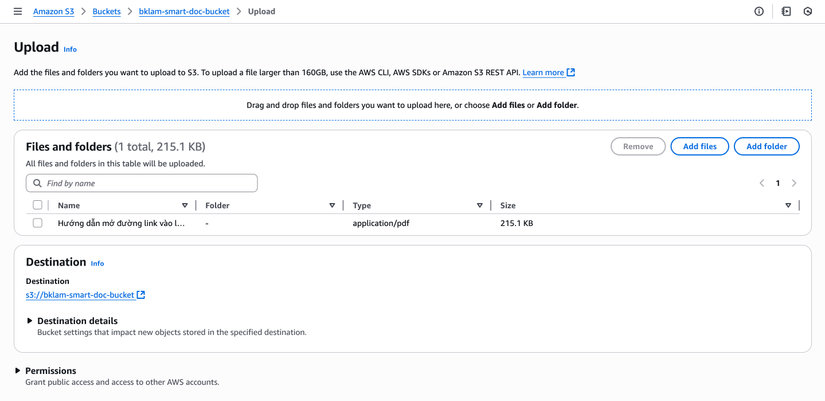Navigate to Buckets breadcrumb
Screen dimensions: 825x401
pyautogui.click(x=106, y=12)
